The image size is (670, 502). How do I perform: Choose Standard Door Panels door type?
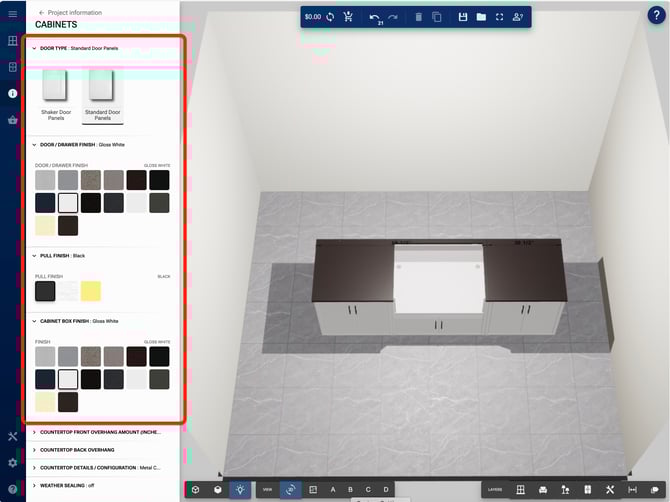point(101,94)
